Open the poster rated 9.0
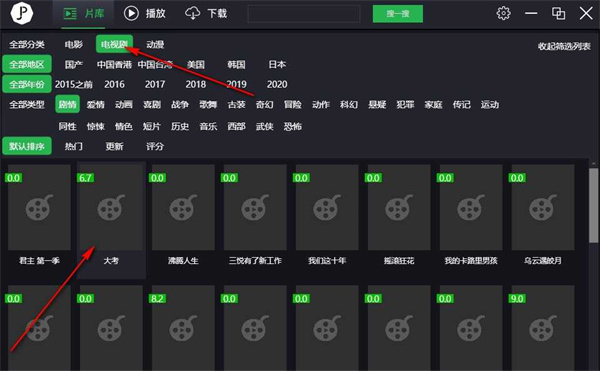 coord(543,328)
